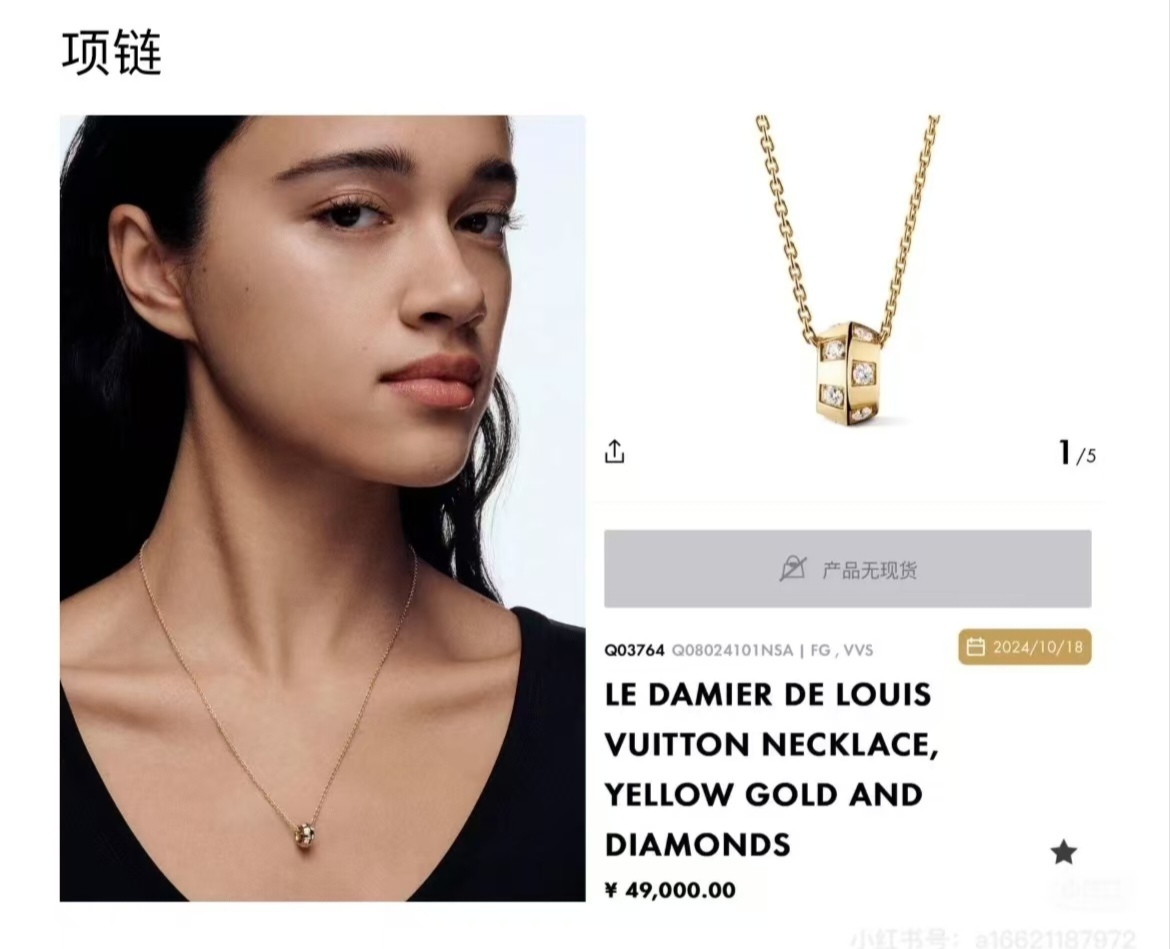Viewport: 1170px width, 949px height.
Task: Click the ¥ 49,000.00 price
Action: (x=670, y=890)
